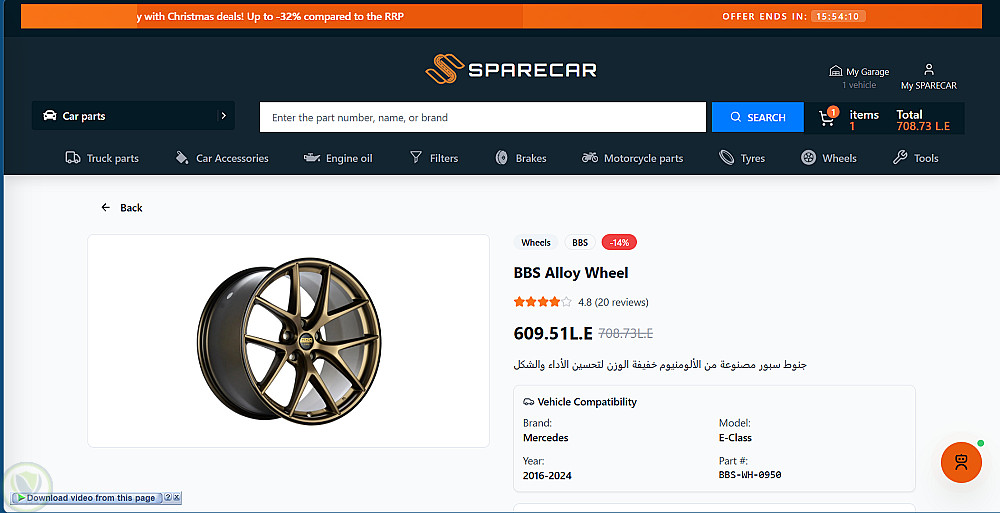This screenshot has width=1000, height=513.
Task: Click the crossed-out 708.73L.E price
Action: pyautogui.click(x=626, y=333)
